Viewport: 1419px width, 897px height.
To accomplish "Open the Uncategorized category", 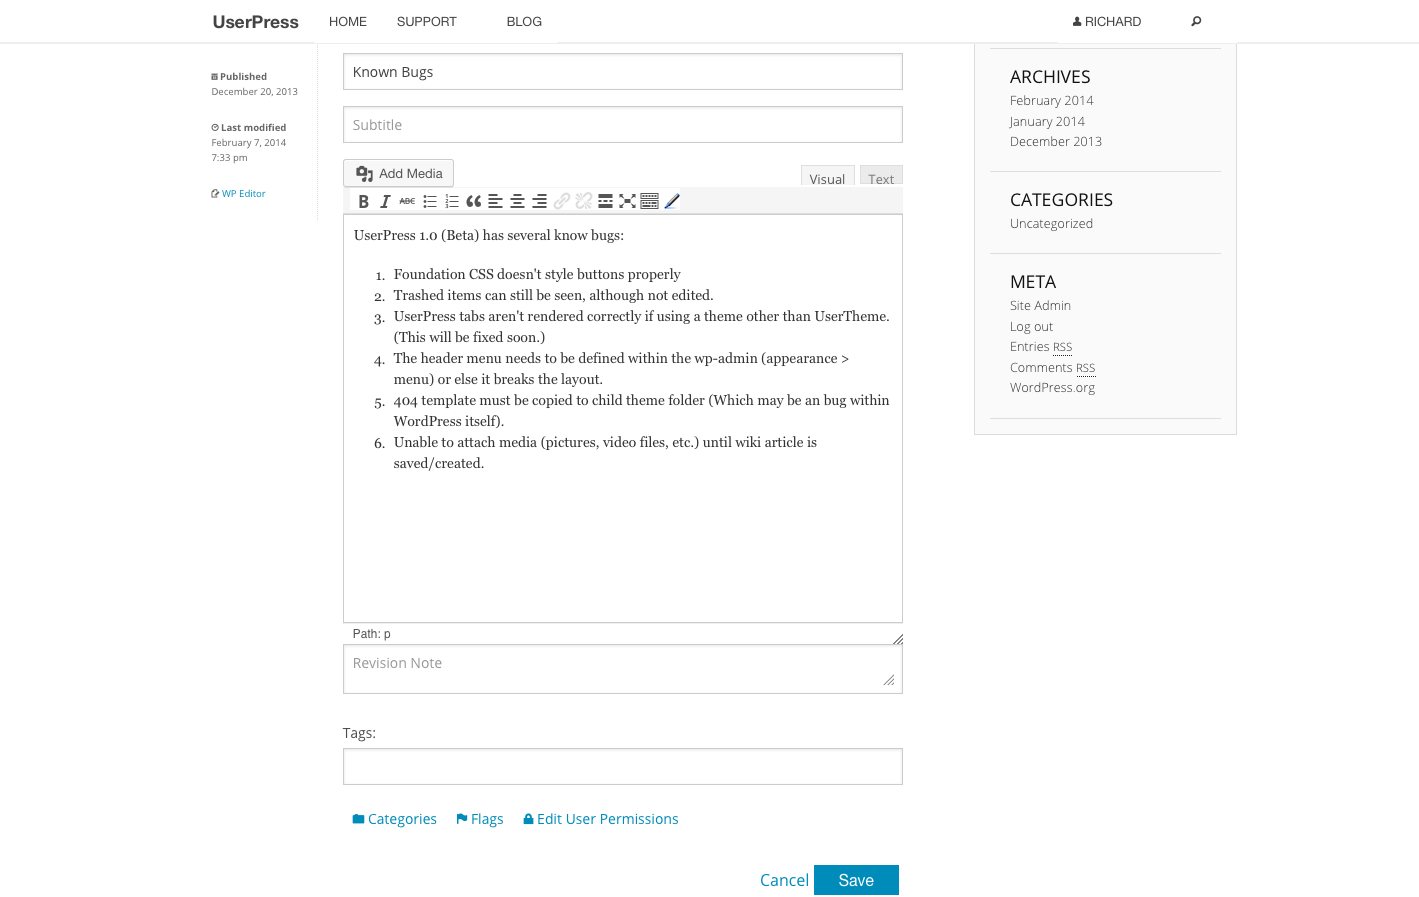I will click(1051, 224).
